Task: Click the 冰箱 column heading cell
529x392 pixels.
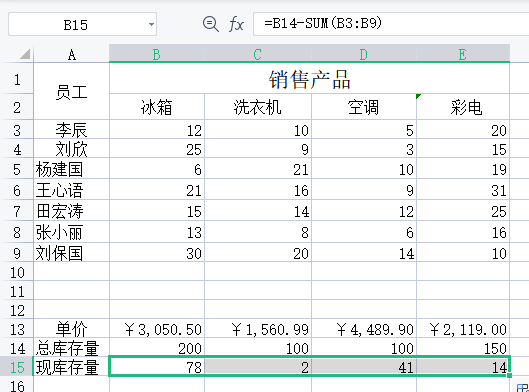Action: 157,107
